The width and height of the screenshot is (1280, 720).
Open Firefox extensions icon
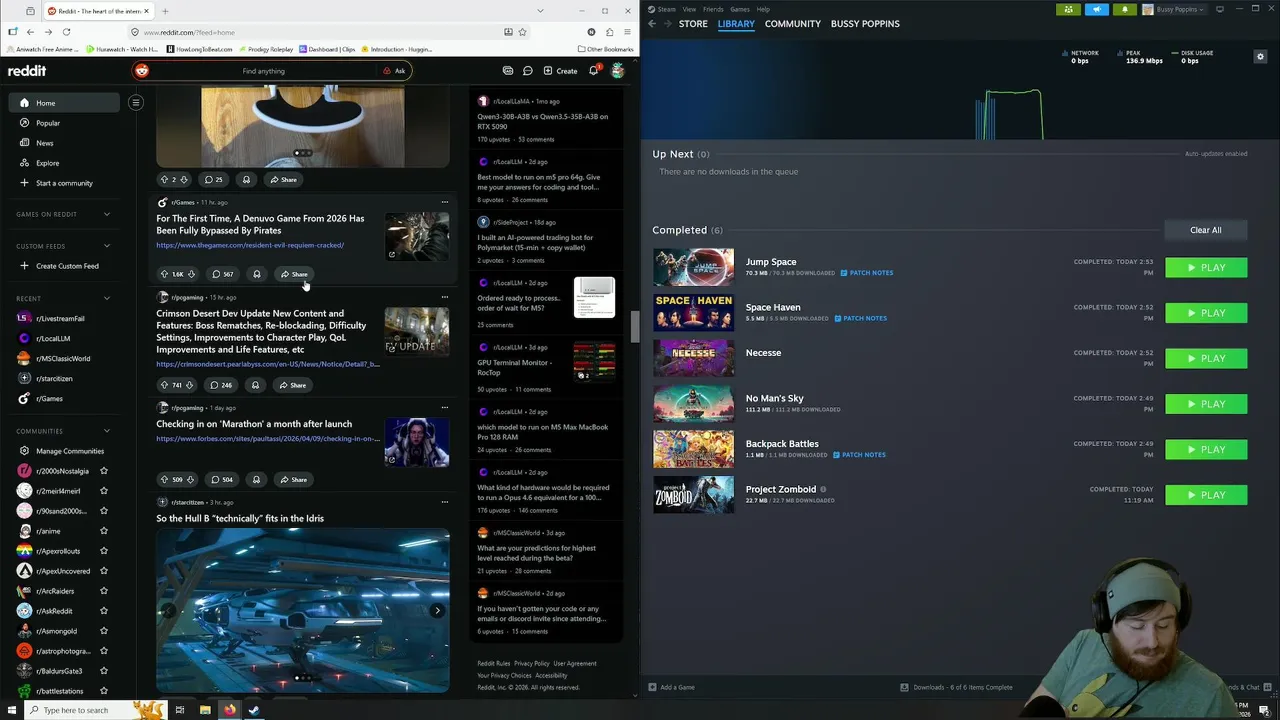607,32
